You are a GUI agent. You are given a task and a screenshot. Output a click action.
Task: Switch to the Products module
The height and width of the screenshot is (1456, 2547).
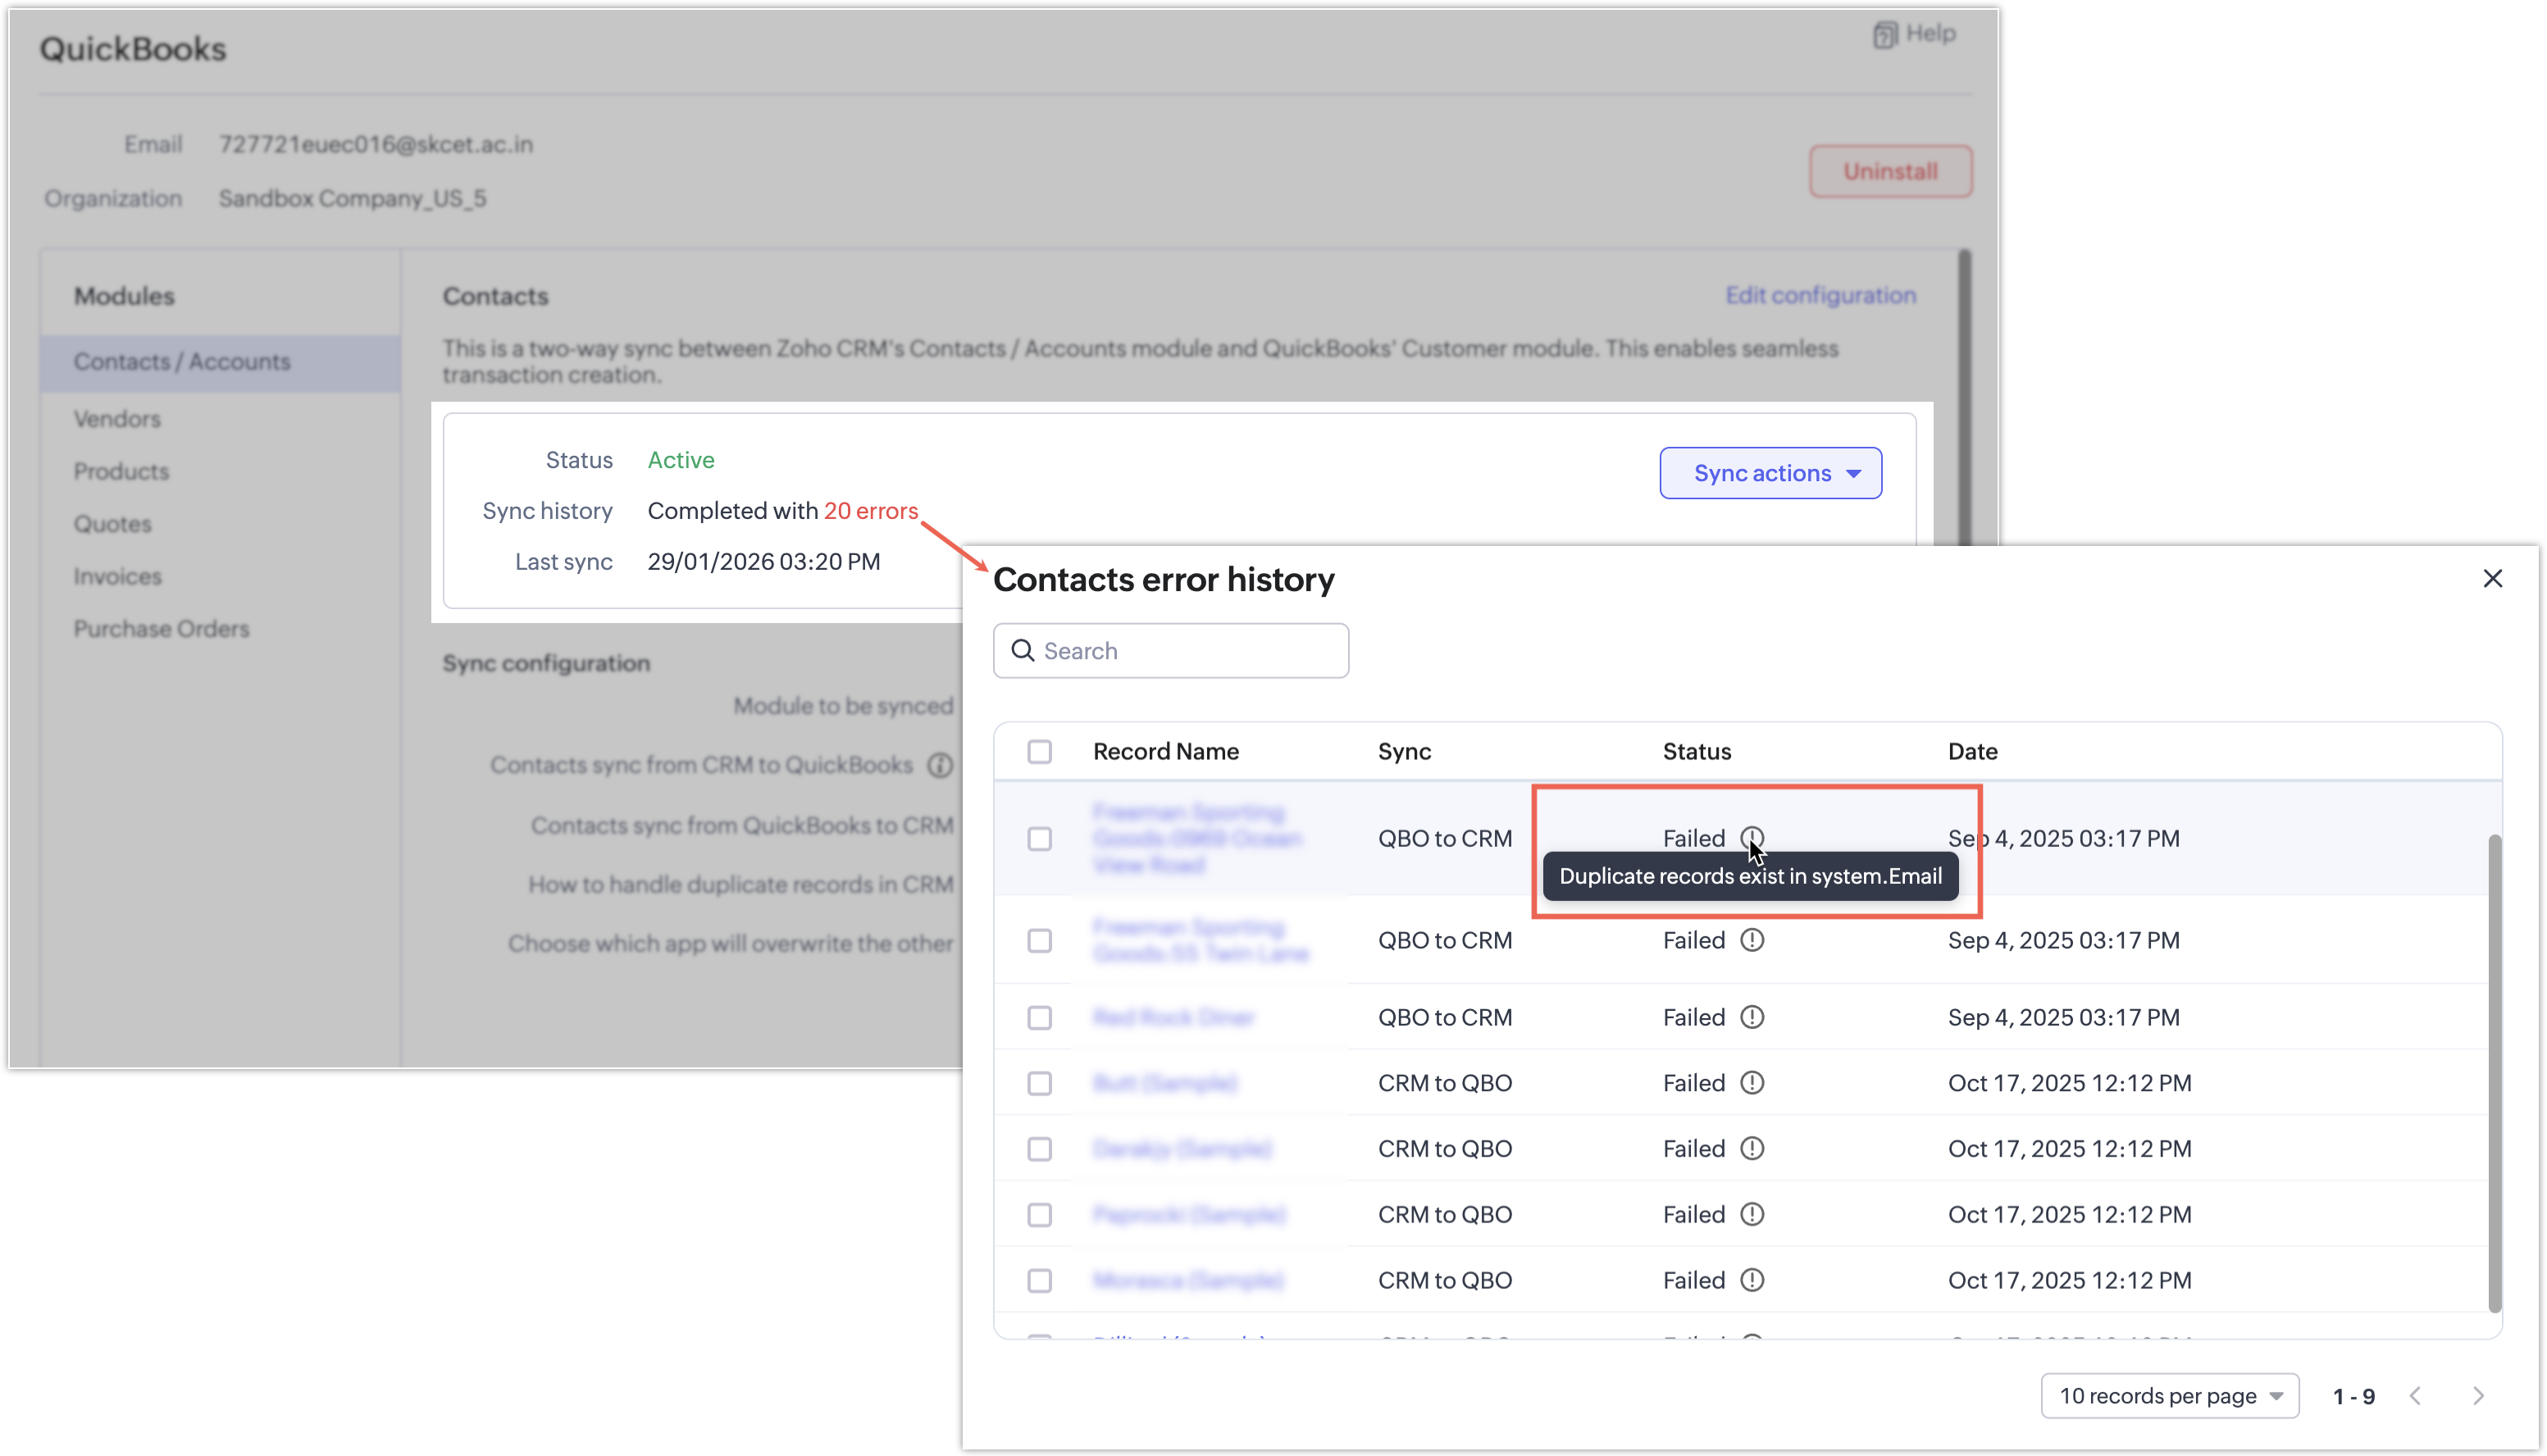point(121,472)
